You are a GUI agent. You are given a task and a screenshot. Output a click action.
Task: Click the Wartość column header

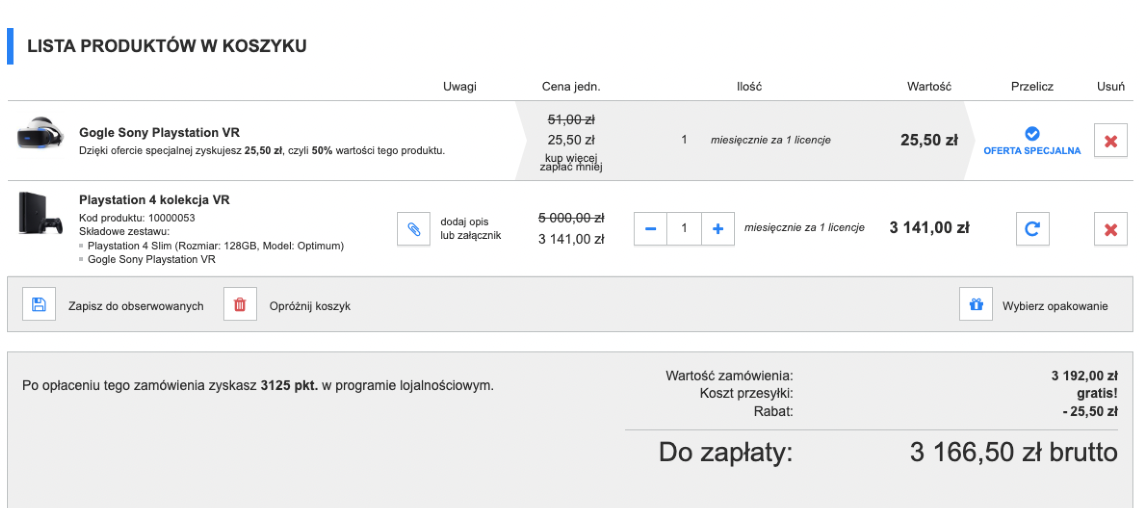click(929, 86)
